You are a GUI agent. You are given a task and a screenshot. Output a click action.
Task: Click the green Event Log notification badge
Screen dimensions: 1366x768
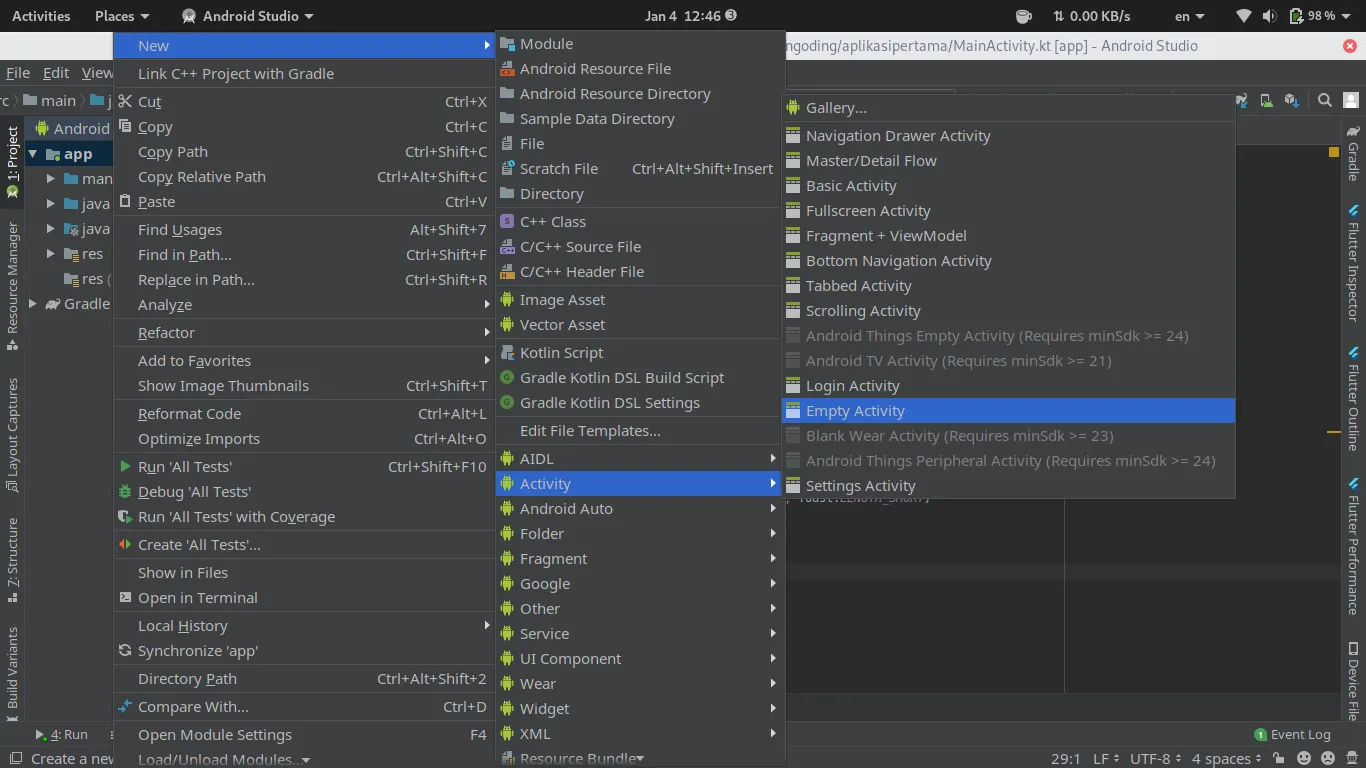coord(1260,735)
